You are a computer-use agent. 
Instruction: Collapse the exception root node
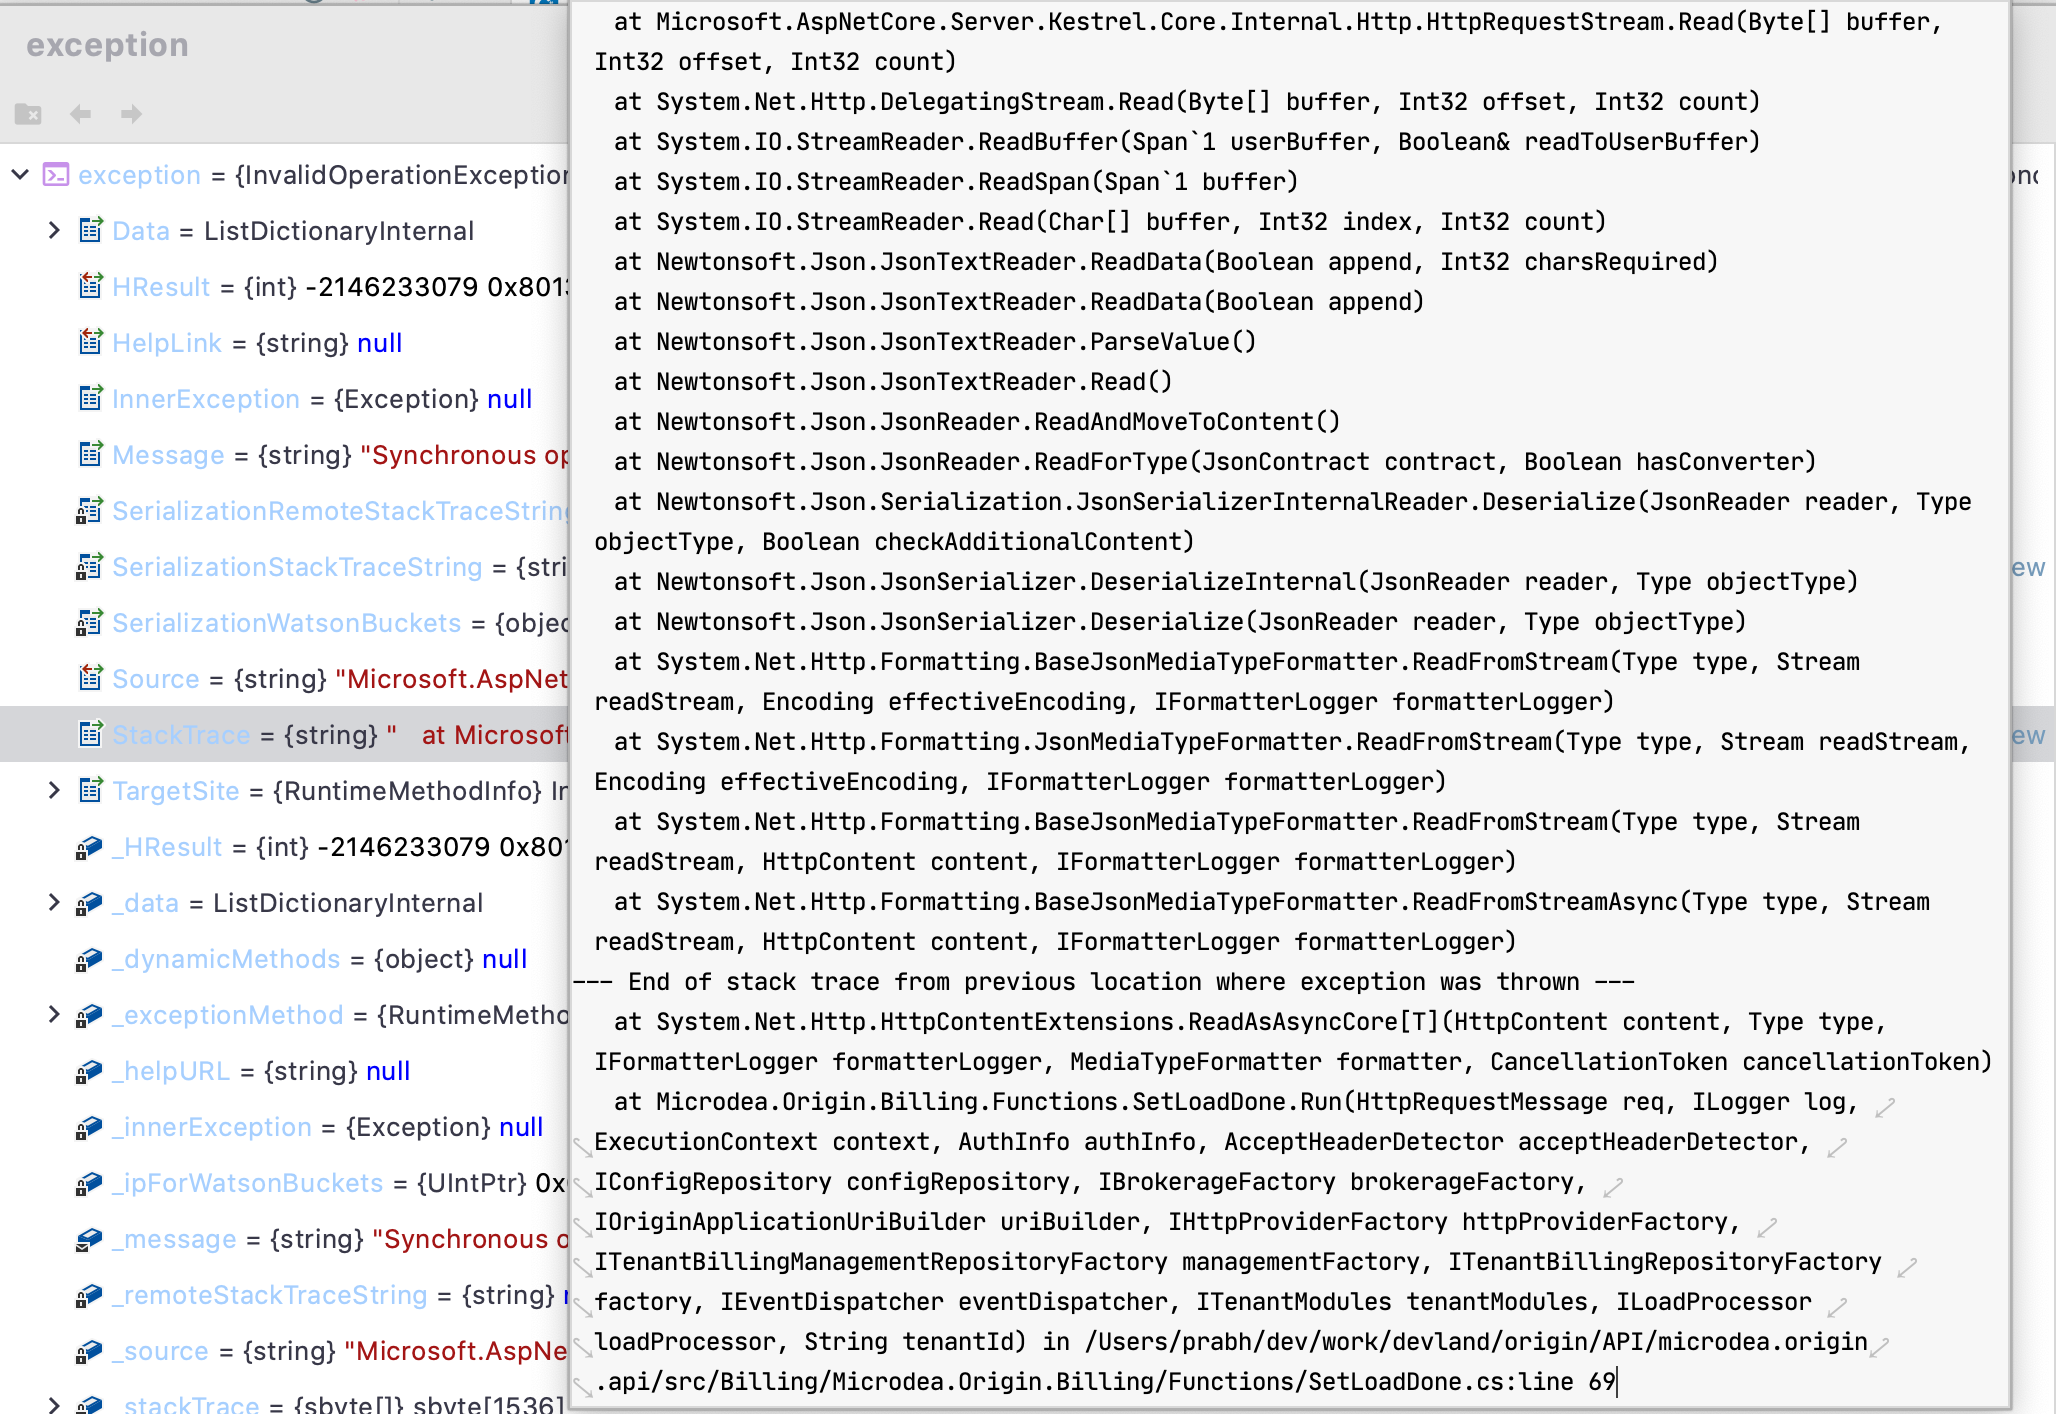(20, 175)
